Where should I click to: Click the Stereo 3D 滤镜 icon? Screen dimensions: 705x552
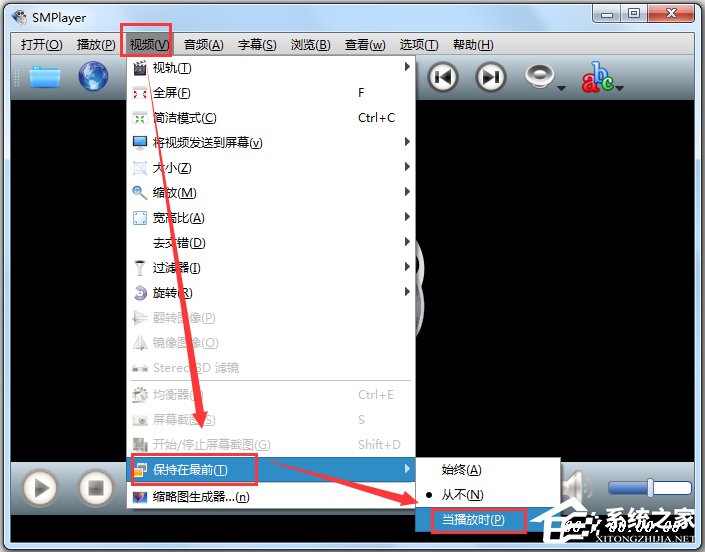140,369
